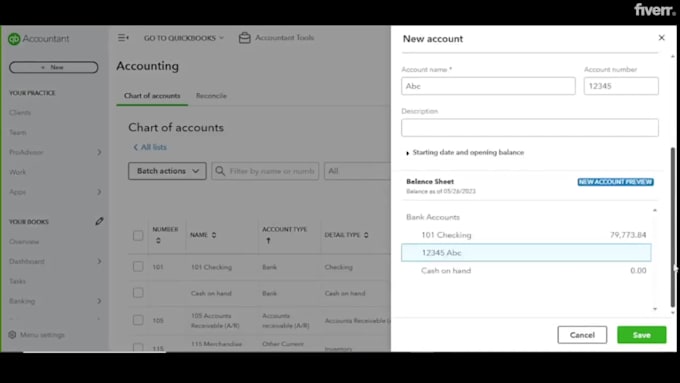Open Tasks in the sidebar
Screen dimensions: 680x383
pos(17,281)
